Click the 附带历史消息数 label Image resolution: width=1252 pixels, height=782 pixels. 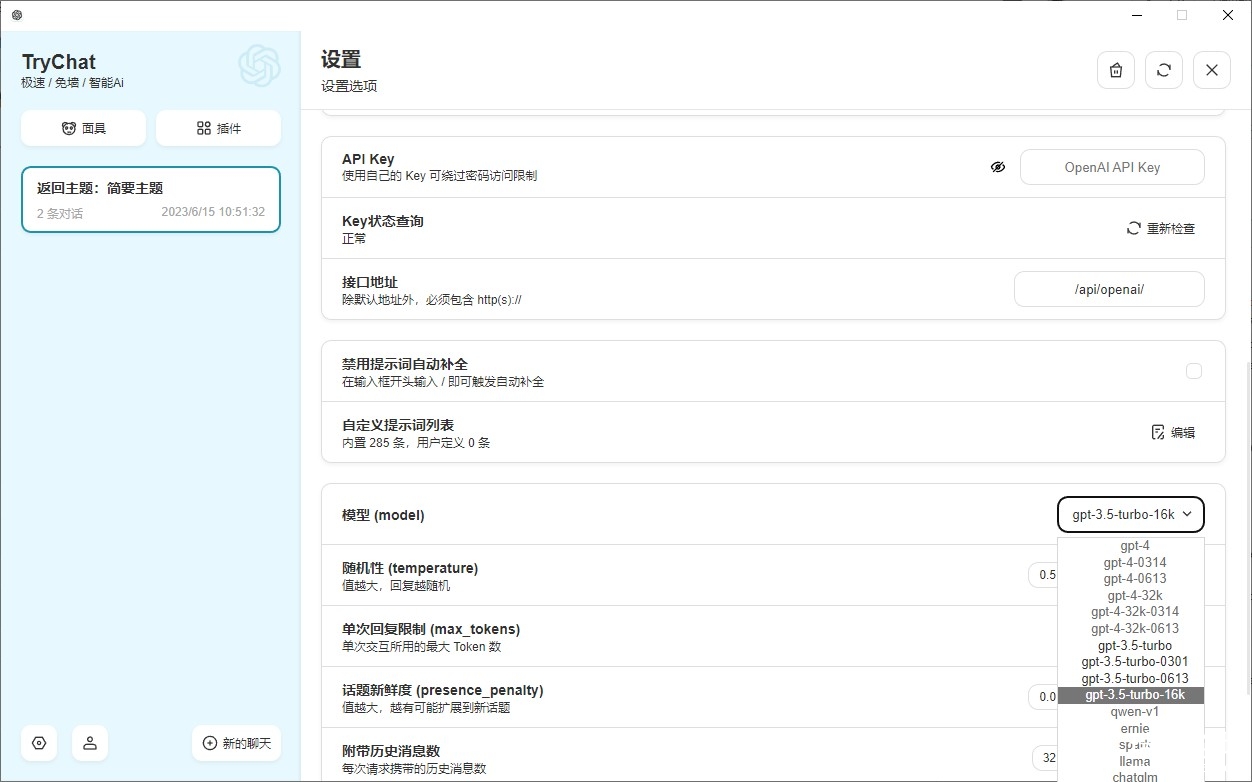pyautogui.click(x=391, y=751)
